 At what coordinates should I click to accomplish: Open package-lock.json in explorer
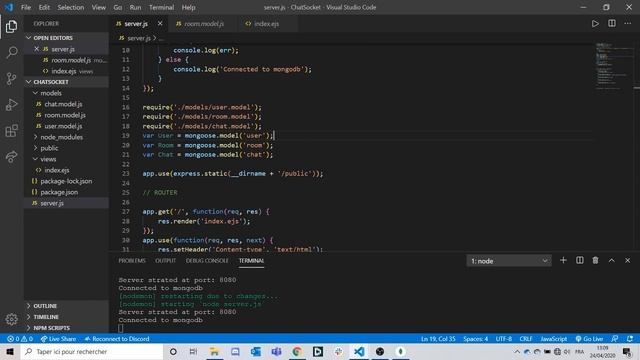[66, 181]
